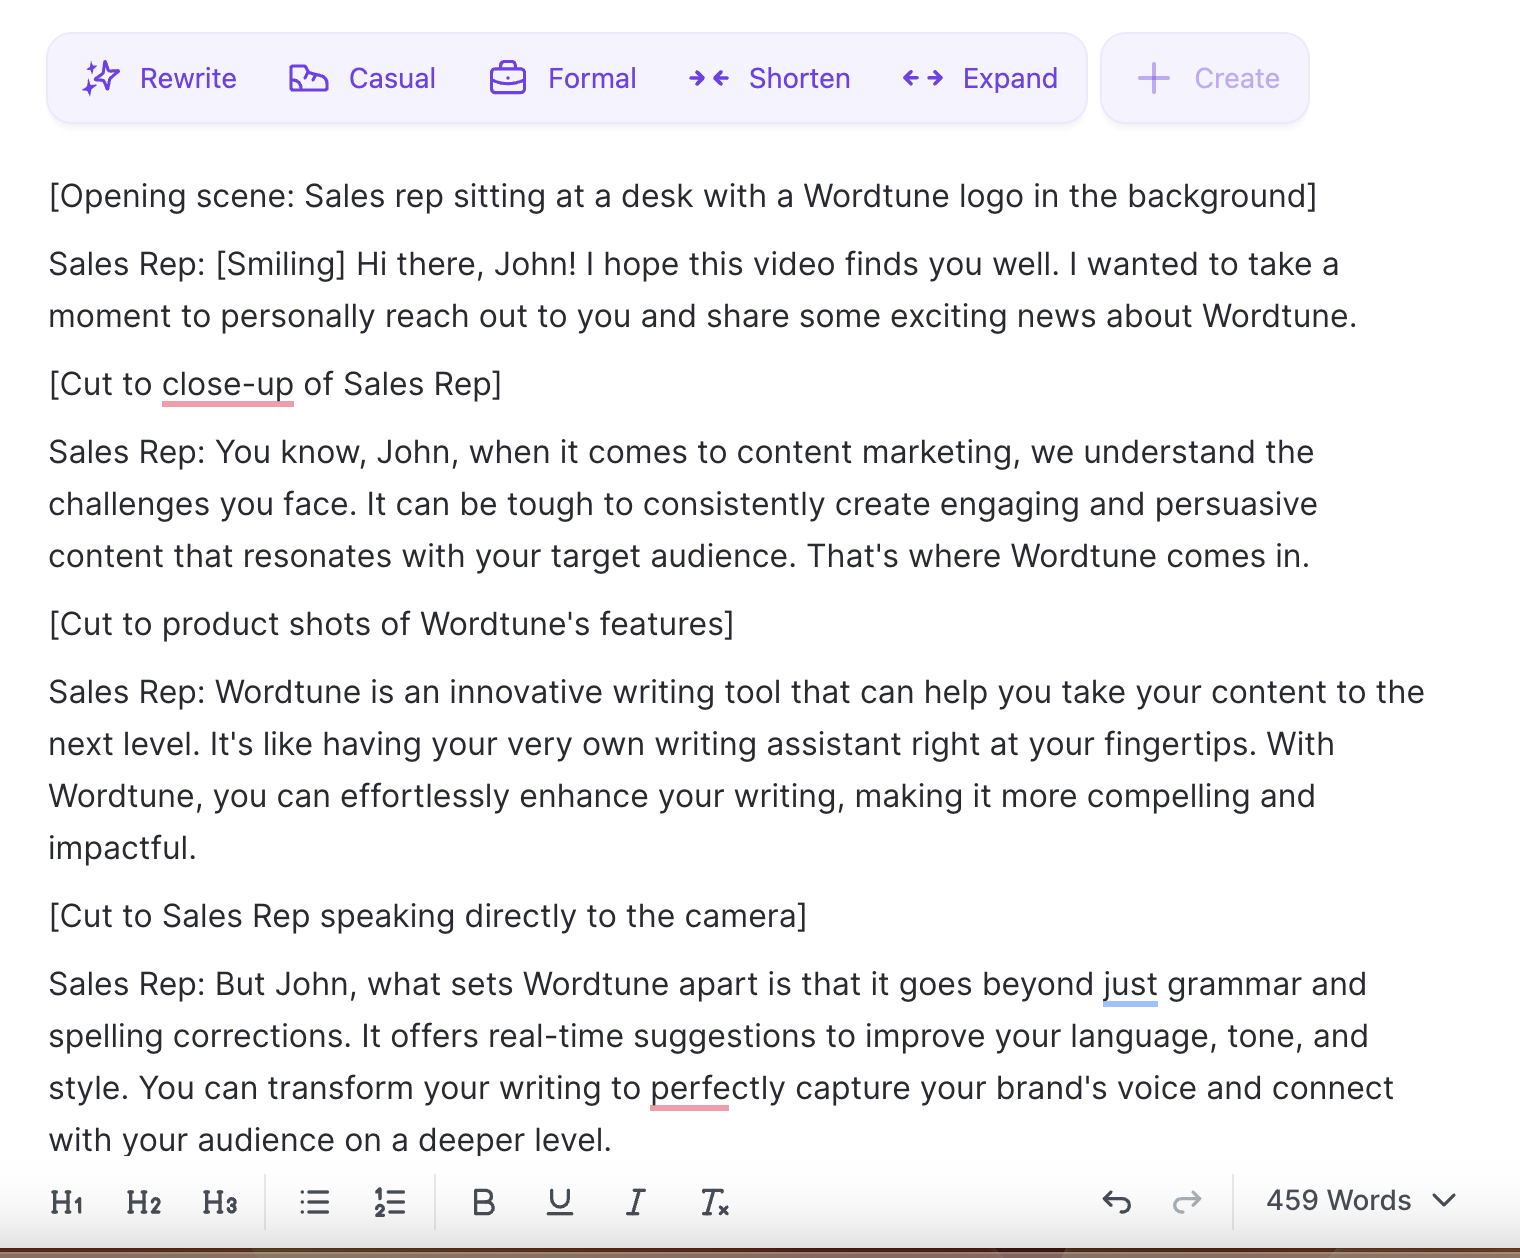Apply Heading 1 style
The image size is (1520, 1258).
click(x=67, y=1202)
